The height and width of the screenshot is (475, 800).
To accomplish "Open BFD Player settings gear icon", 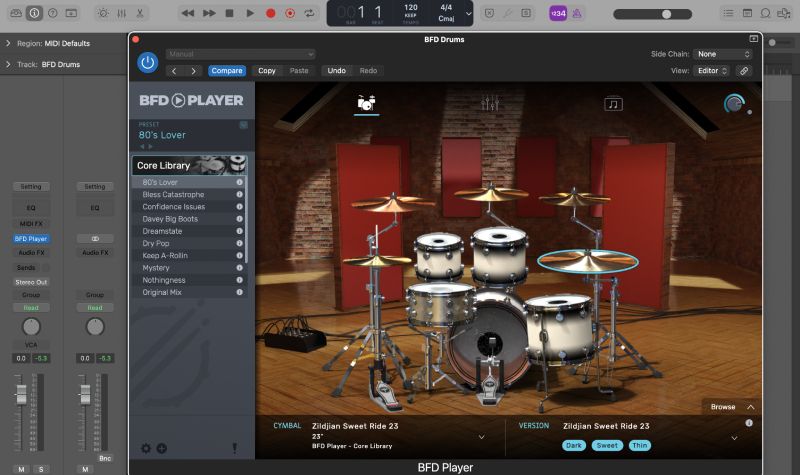I will (x=146, y=448).
